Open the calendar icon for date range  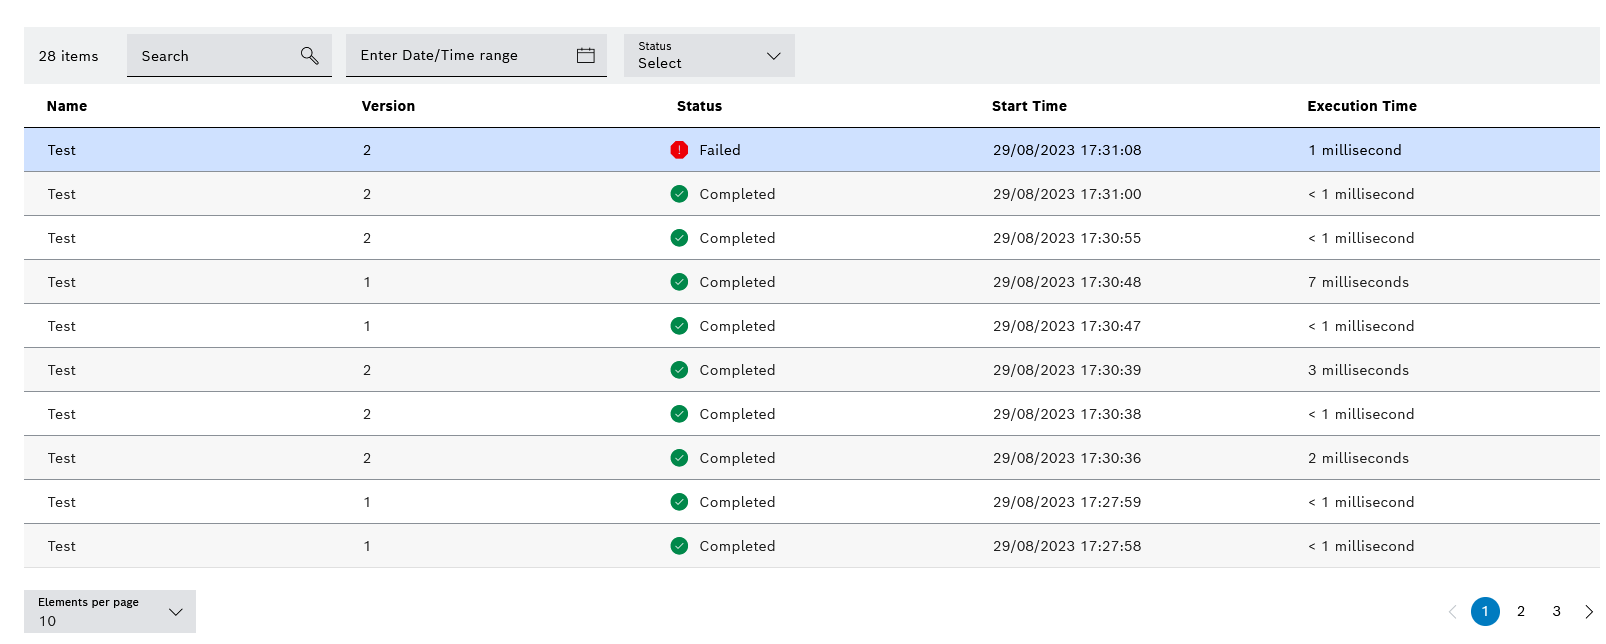coord(586,55)
